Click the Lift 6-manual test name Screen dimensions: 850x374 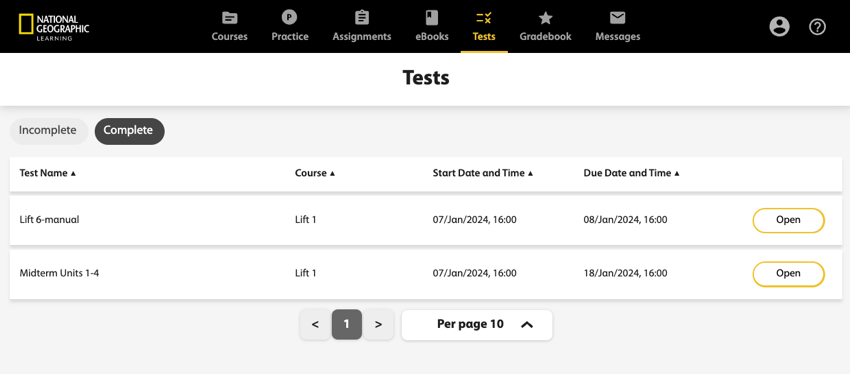[49, 220]
